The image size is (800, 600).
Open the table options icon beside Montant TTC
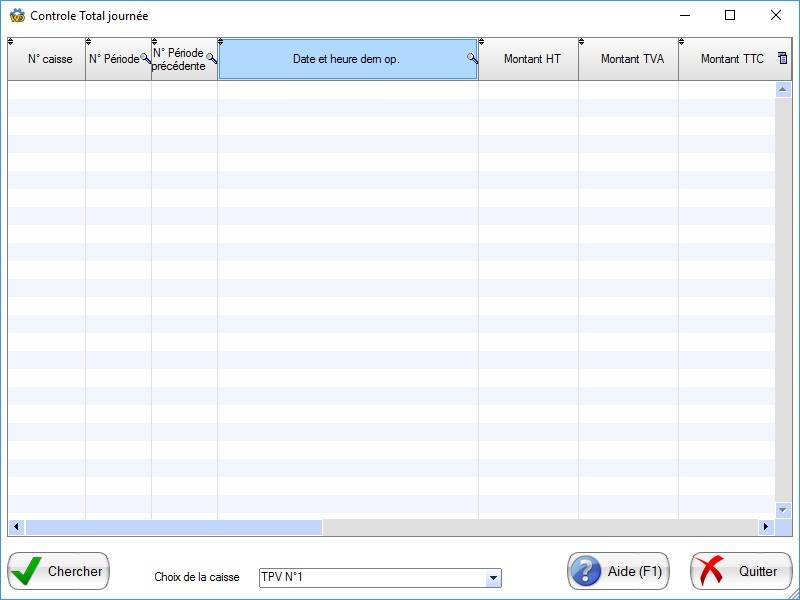(783, 59)
